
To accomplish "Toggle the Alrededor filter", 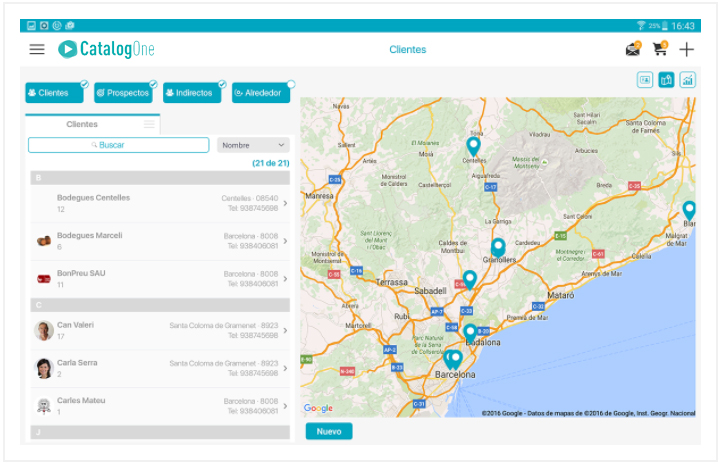I will coord(261,93).
